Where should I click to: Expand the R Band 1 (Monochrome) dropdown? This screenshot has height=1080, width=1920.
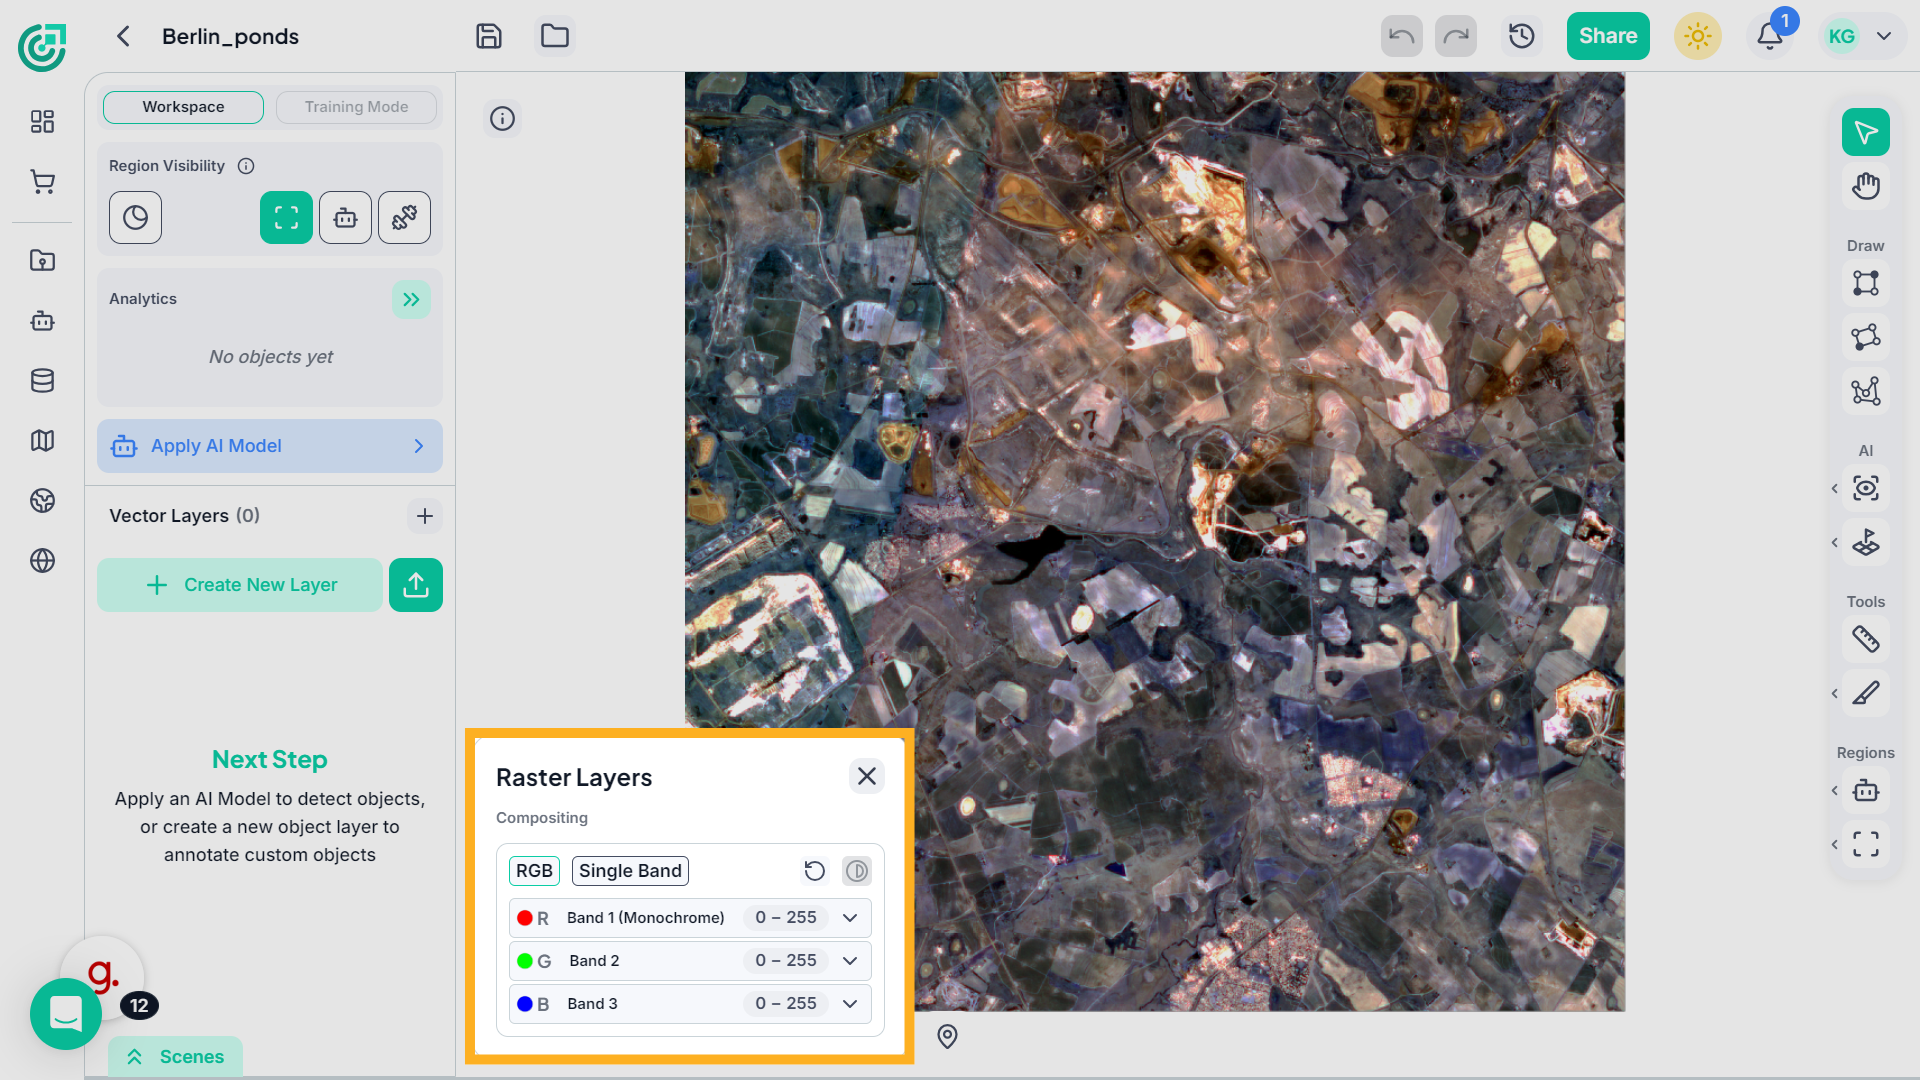(x=850, y=918)
